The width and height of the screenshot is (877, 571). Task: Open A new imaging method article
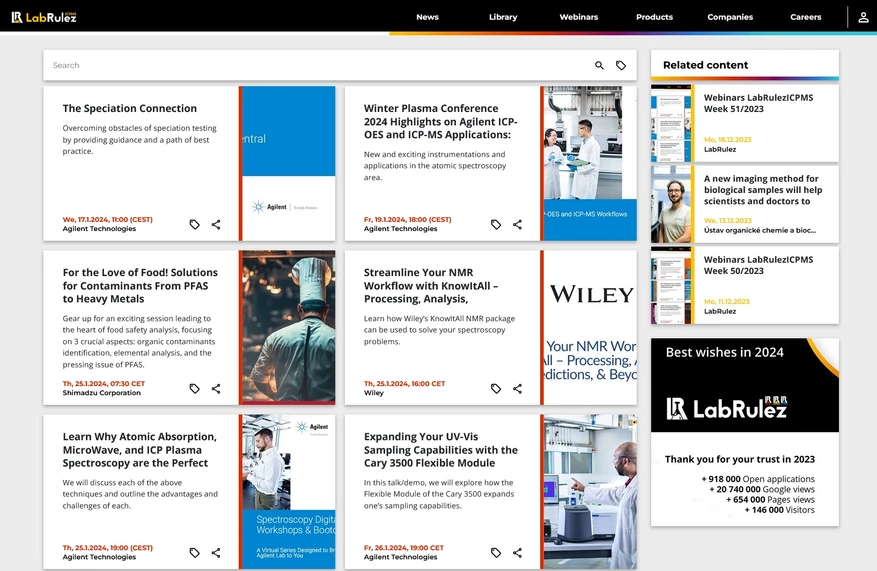click(763, 190)
